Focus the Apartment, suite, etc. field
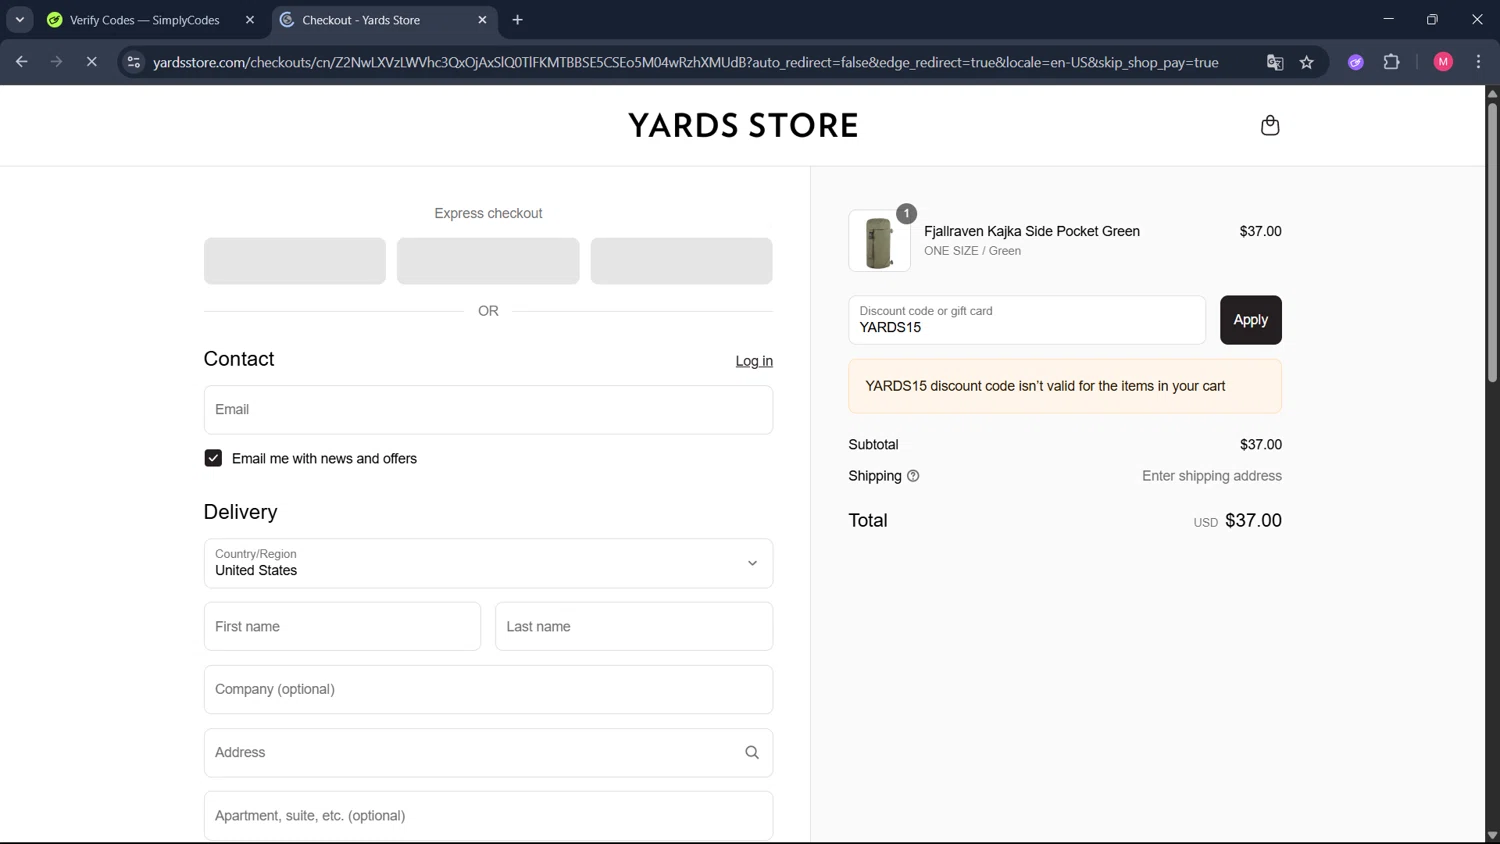 point(488,816)
